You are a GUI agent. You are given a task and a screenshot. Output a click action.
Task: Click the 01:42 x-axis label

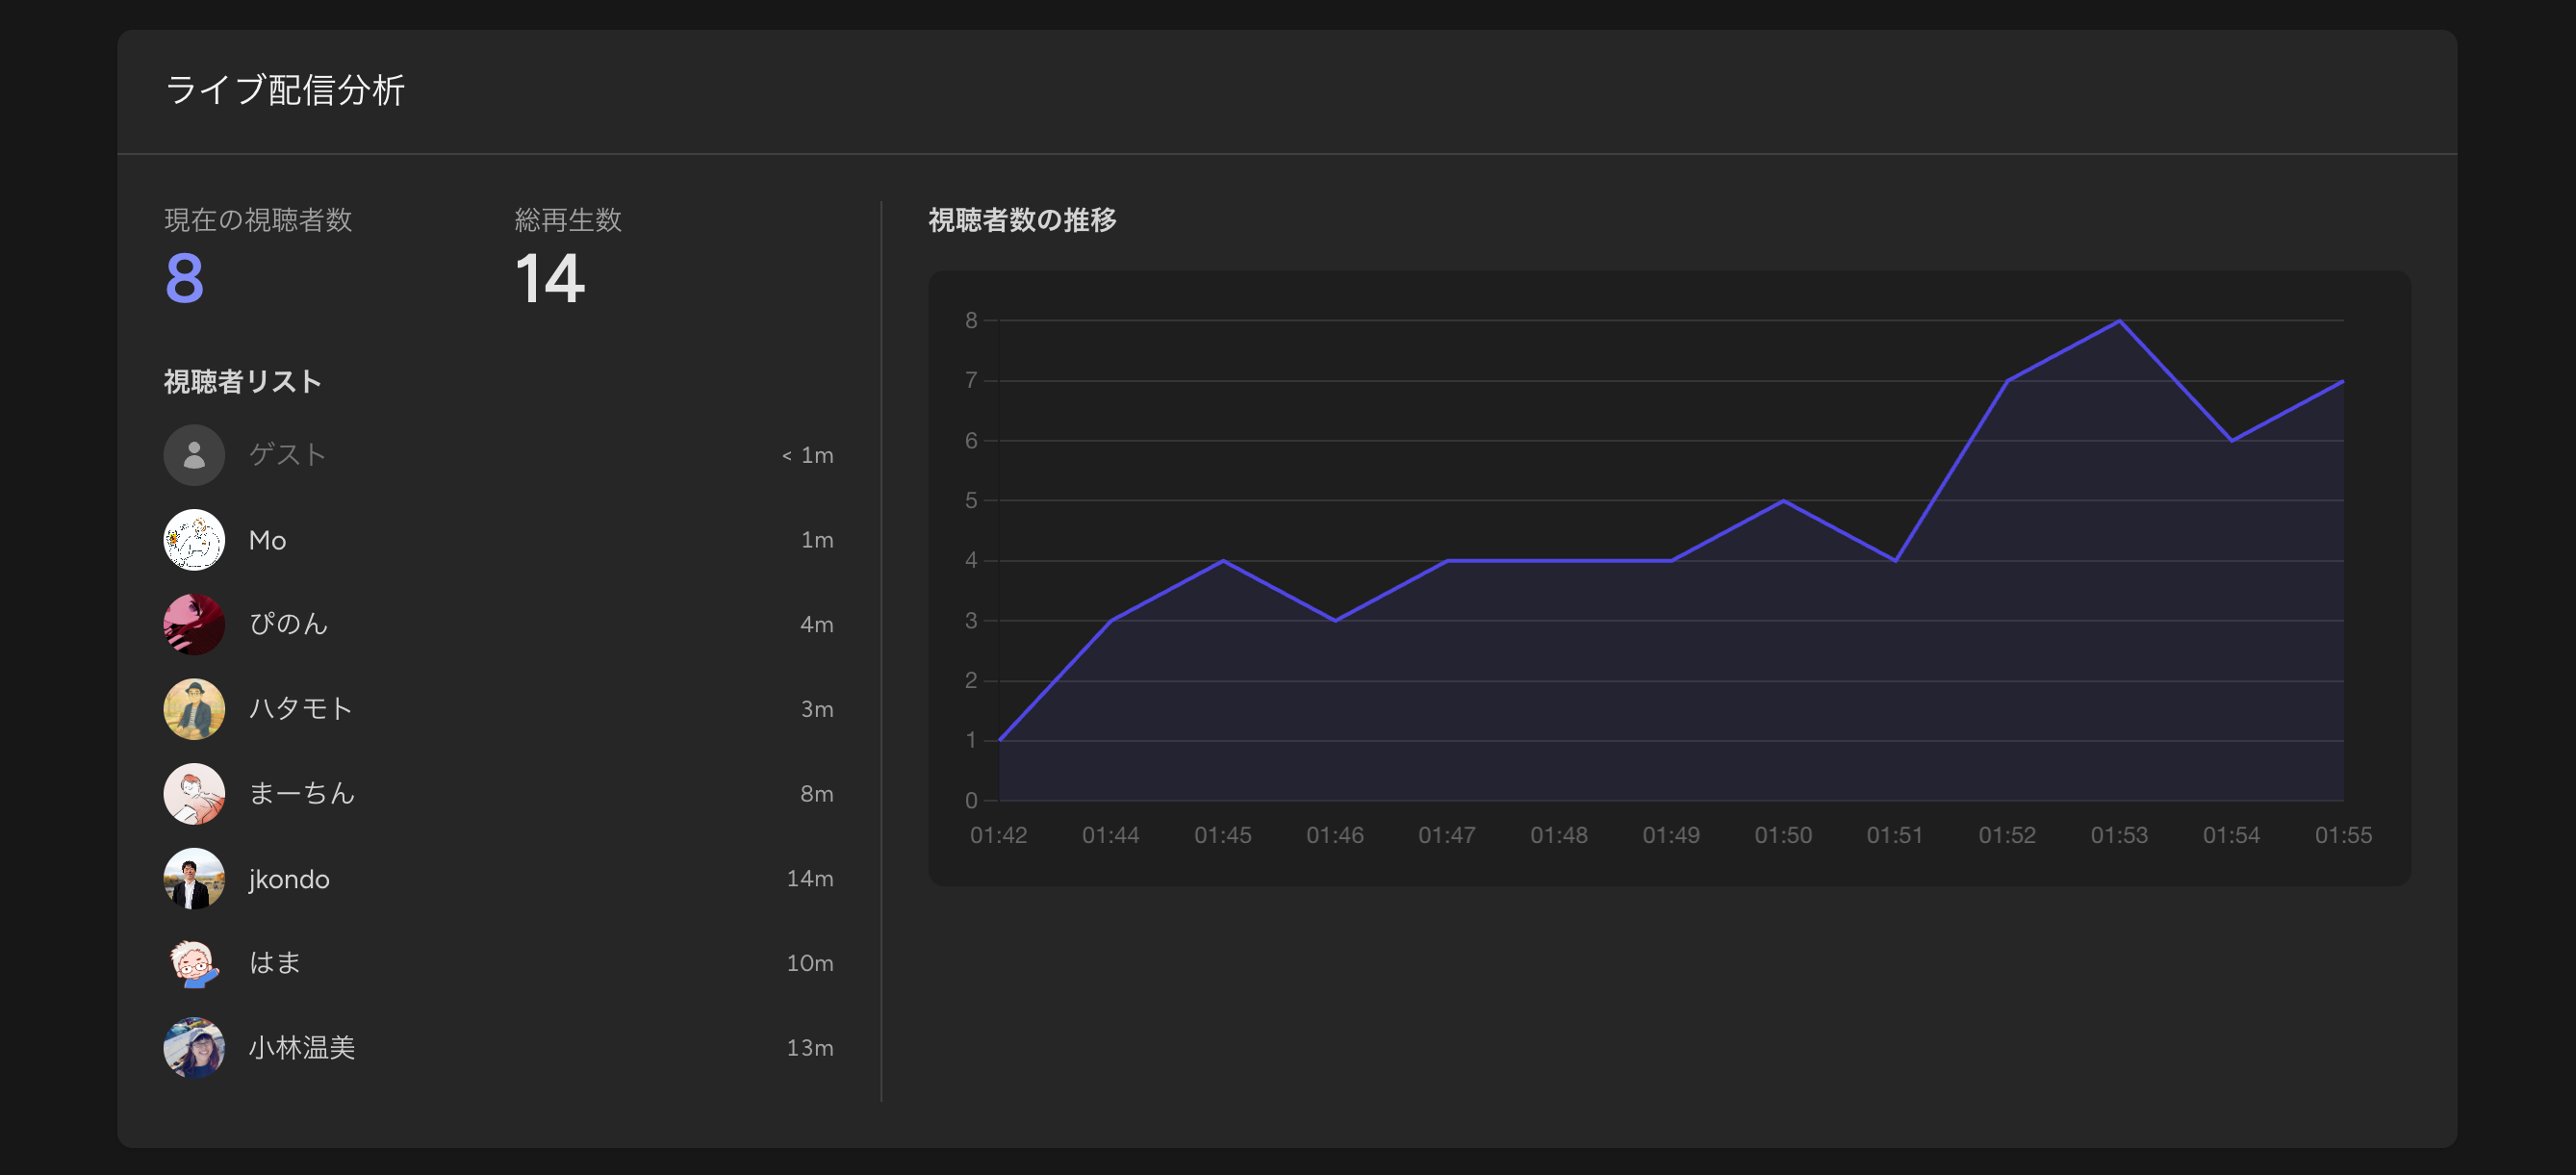[998, 835]
